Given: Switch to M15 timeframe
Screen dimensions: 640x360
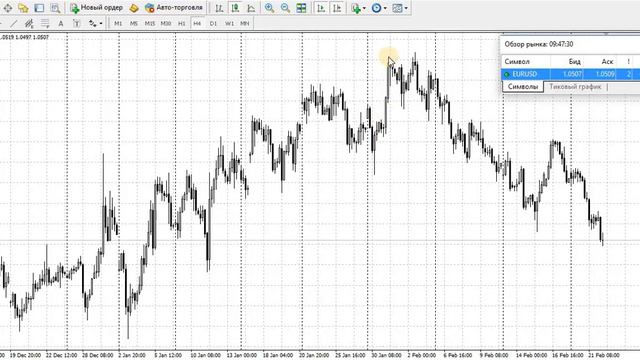Looking at the screenshot, I should click(150, 24).
